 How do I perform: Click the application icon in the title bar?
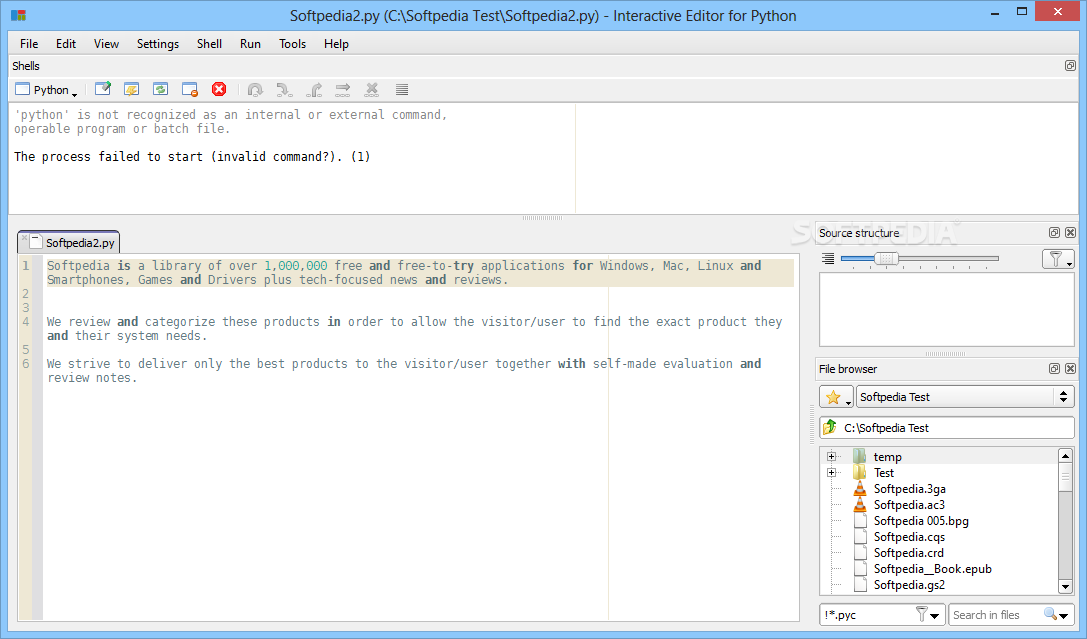19,15
